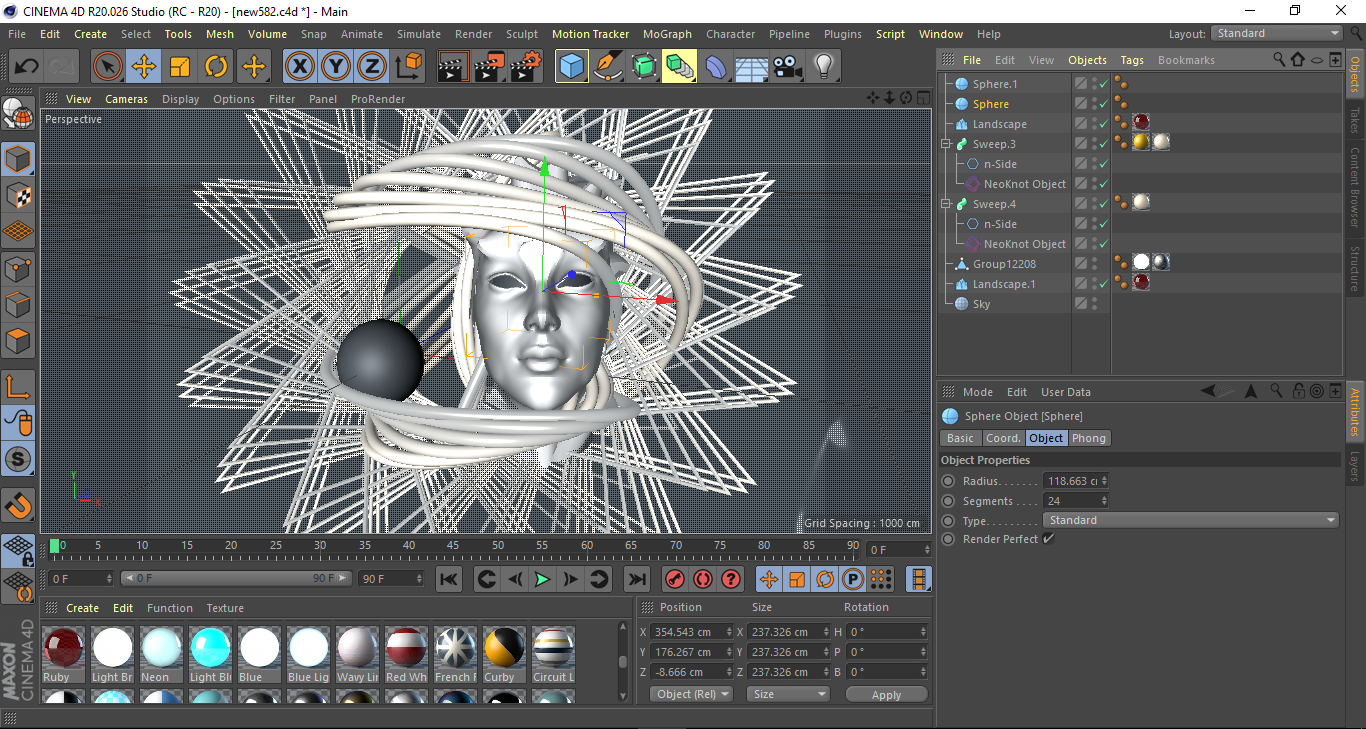Activate the Scale tool

click(180, 67)
